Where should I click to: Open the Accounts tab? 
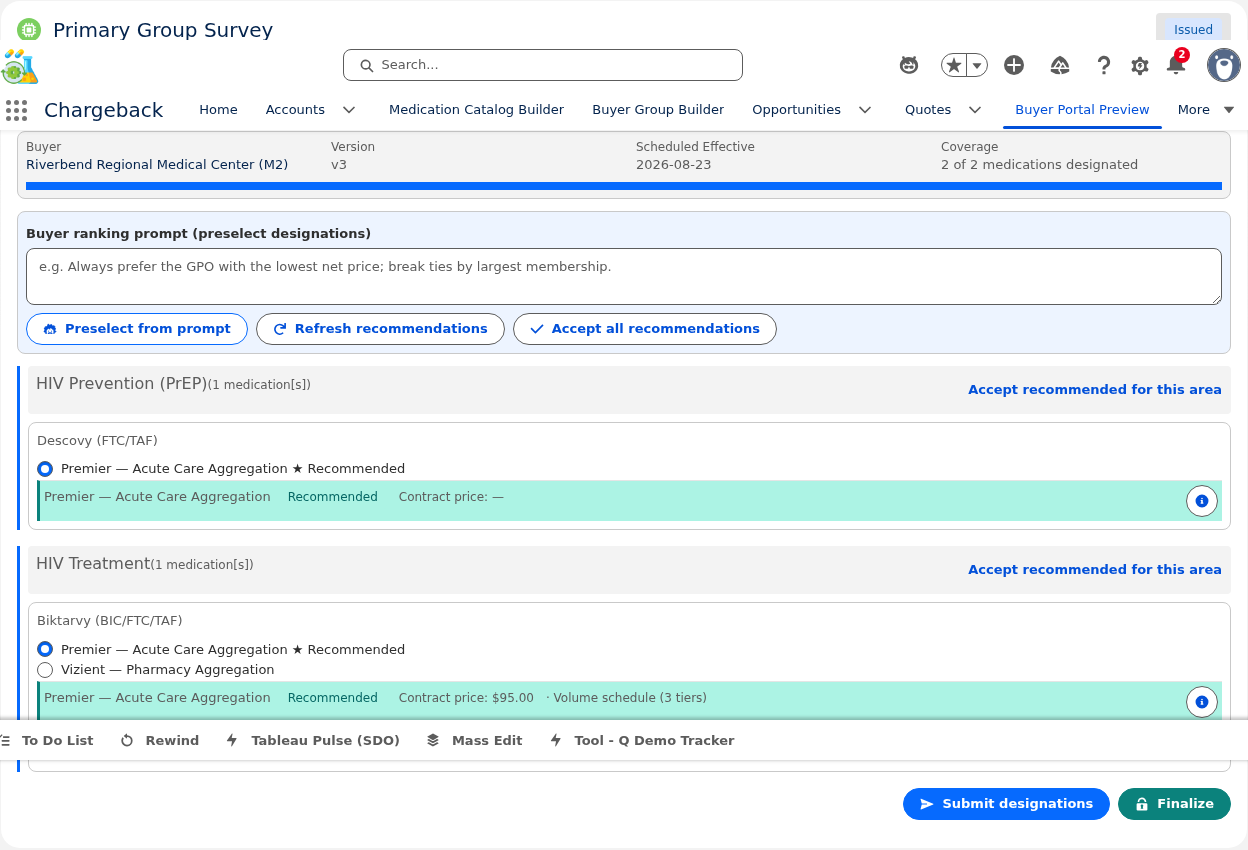tap(295, 110)
